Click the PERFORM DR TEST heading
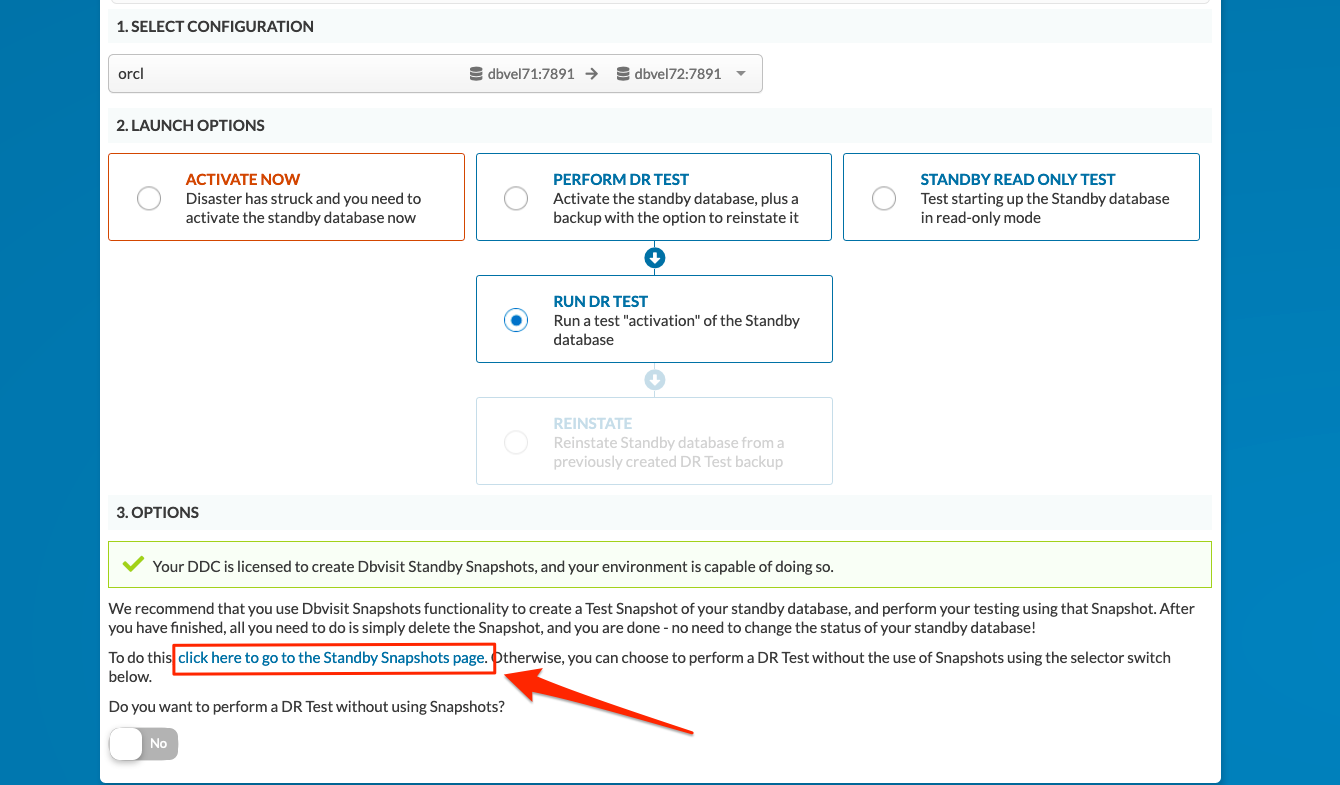This screenshot has width=1340, height=785. point(621,179)
